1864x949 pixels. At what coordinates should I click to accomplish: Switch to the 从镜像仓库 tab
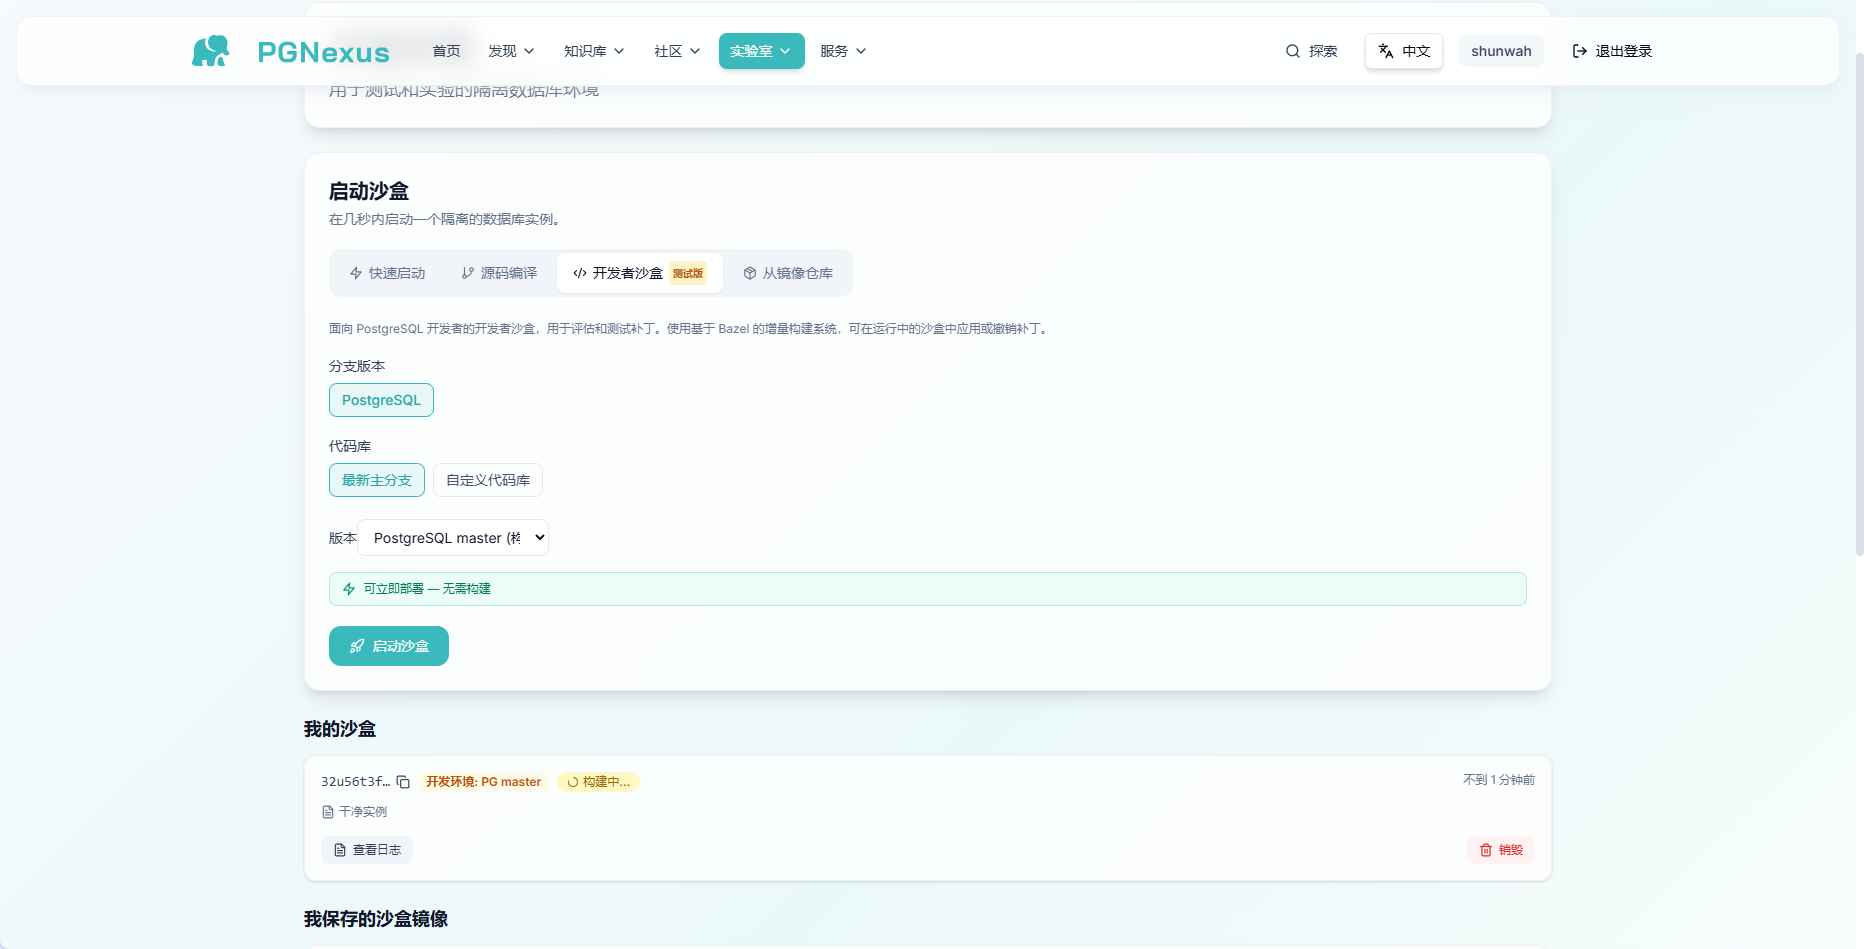[788, 273]
